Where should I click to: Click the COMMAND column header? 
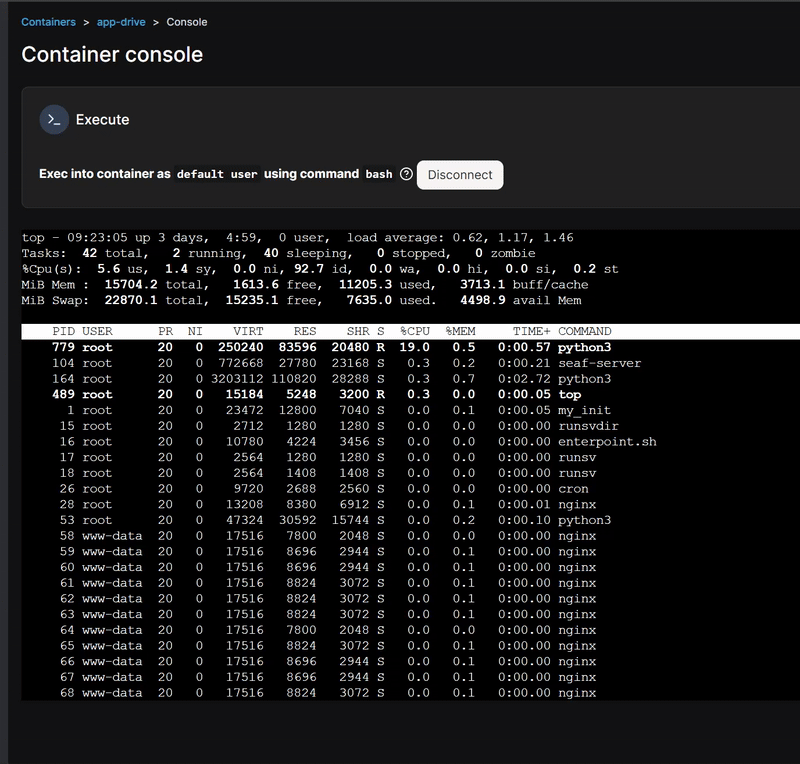(584, 331)
